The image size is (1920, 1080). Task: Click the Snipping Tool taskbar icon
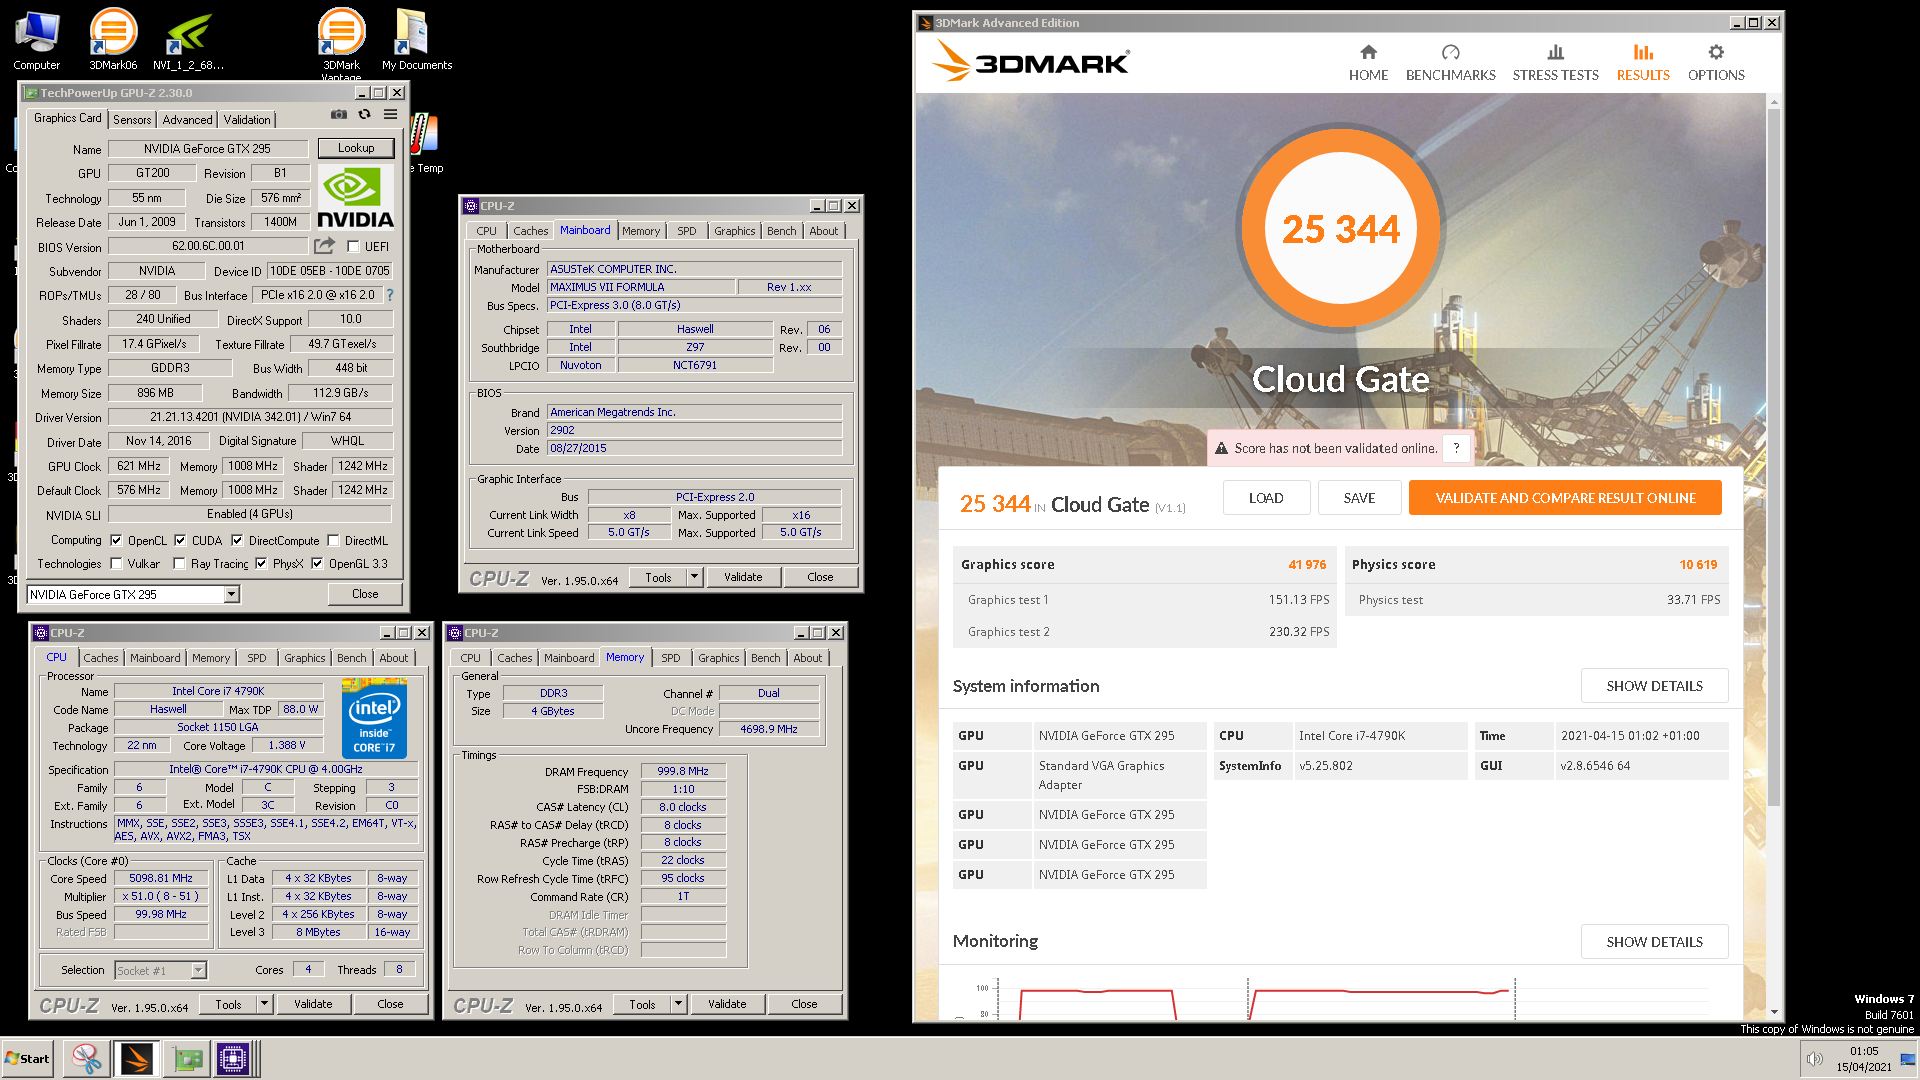click(x=86, y=1058)
